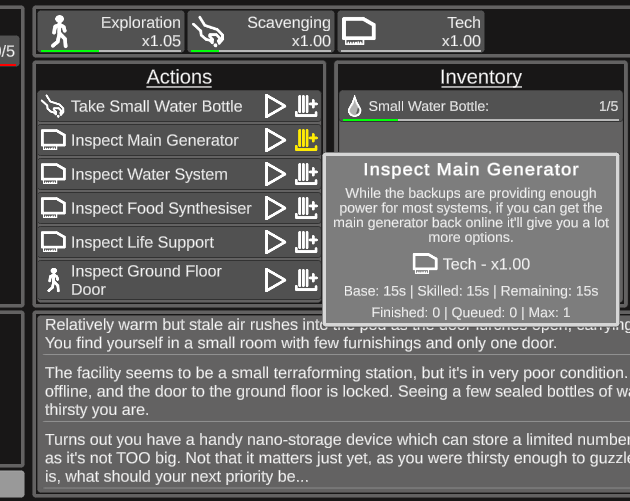The height and width of the screenshot is (501, 630).
Task: Select the Exploration skill panel
Action: coord(111,32)
